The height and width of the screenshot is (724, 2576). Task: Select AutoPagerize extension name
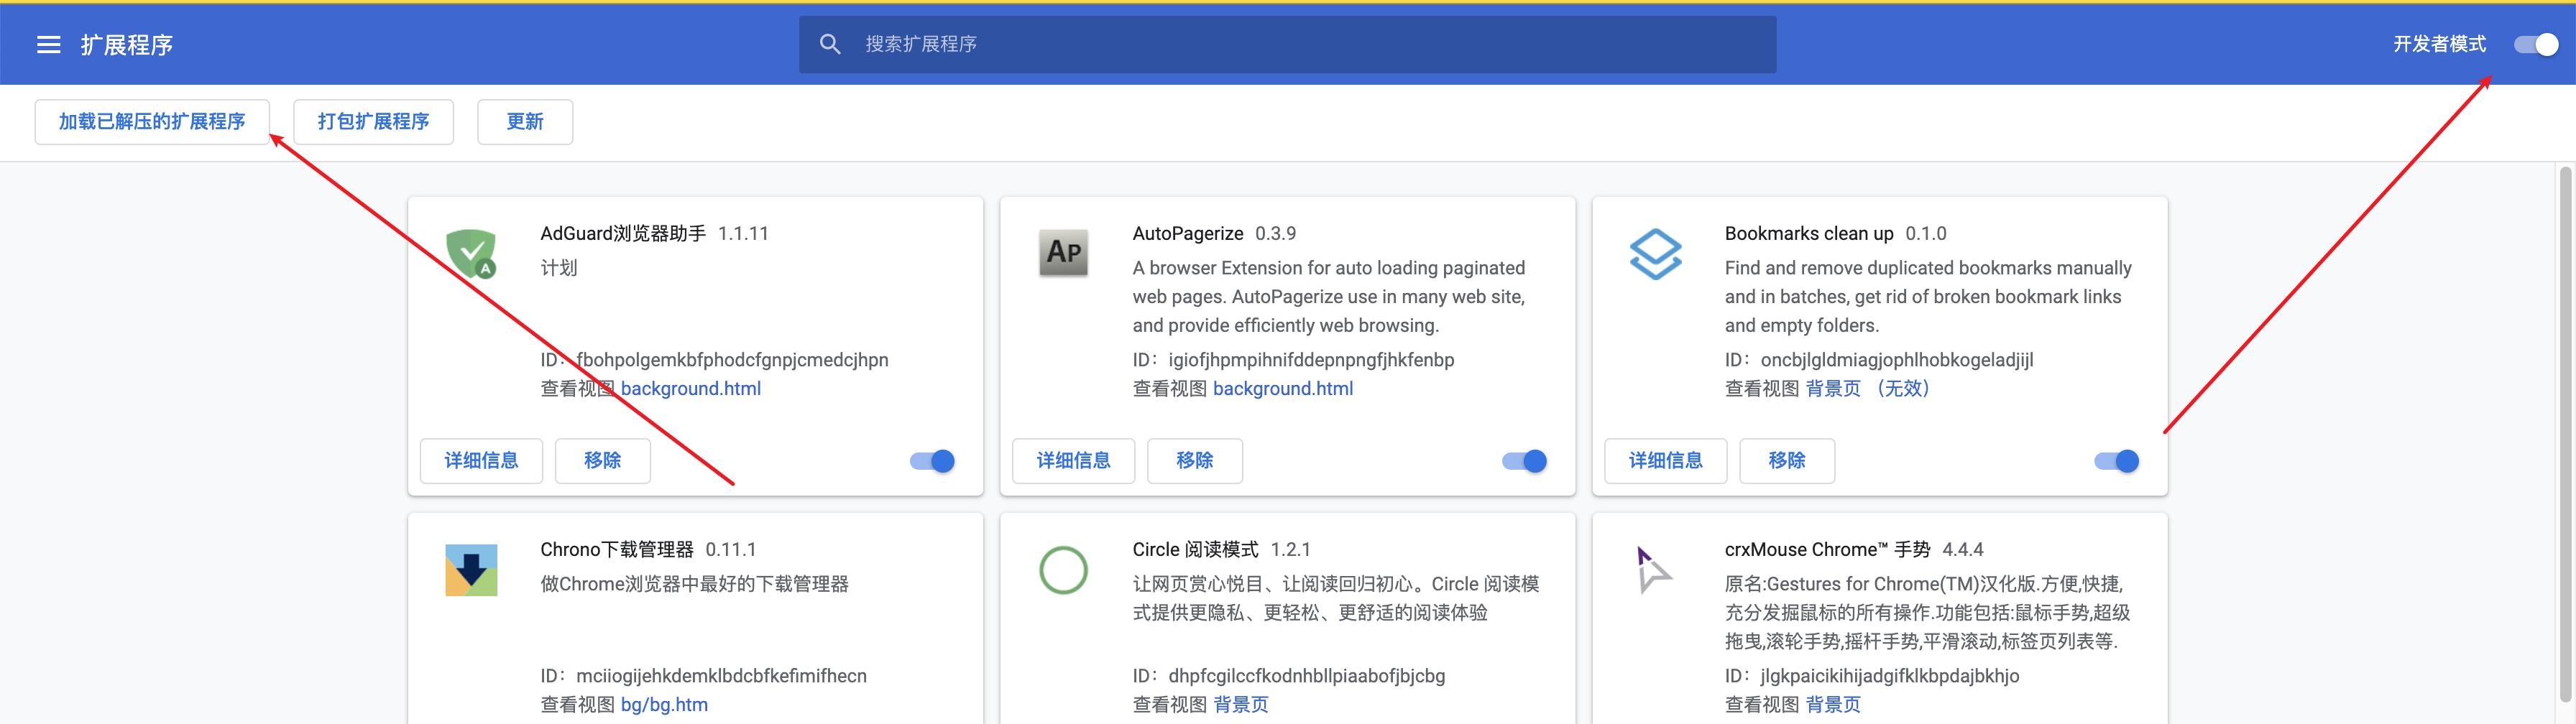(x=1188, y=234)
